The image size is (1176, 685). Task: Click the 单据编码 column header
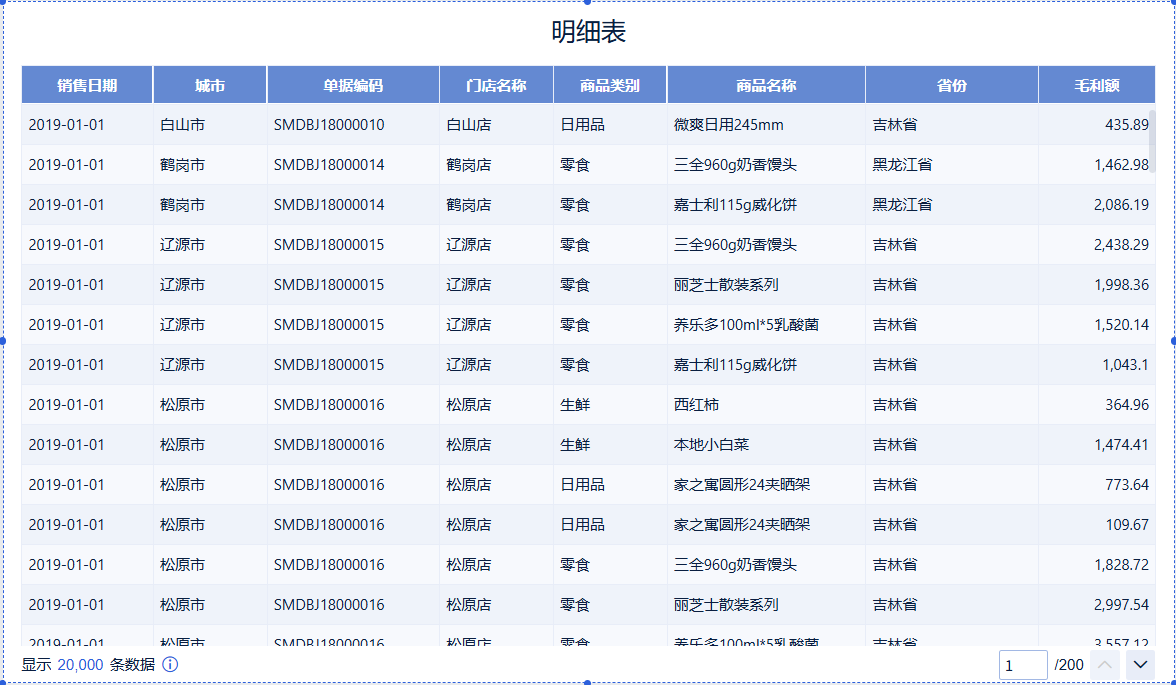[x=352, y=84]
